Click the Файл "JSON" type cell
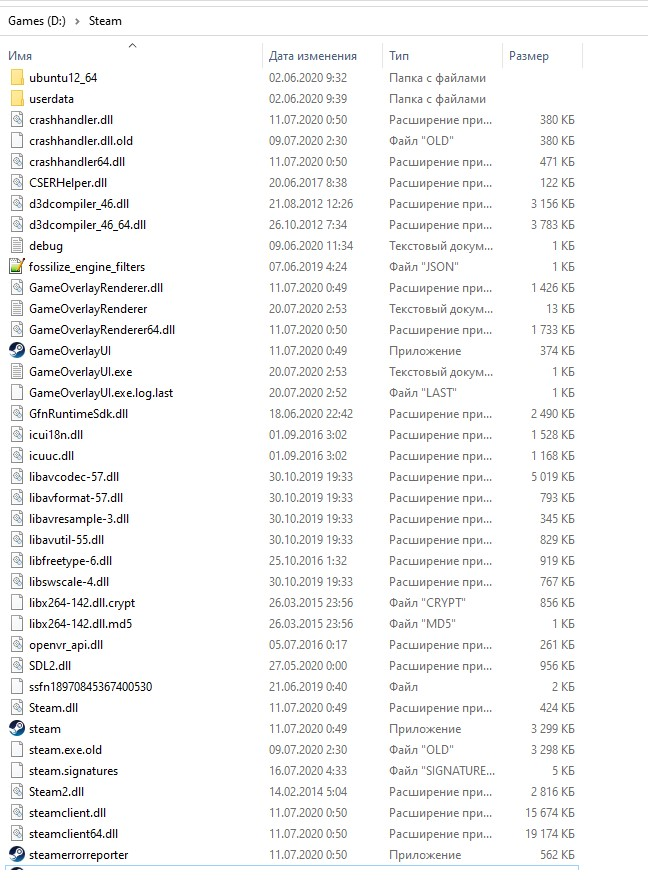The height and width of the screenshot is (887, 648). click(424, 266)
